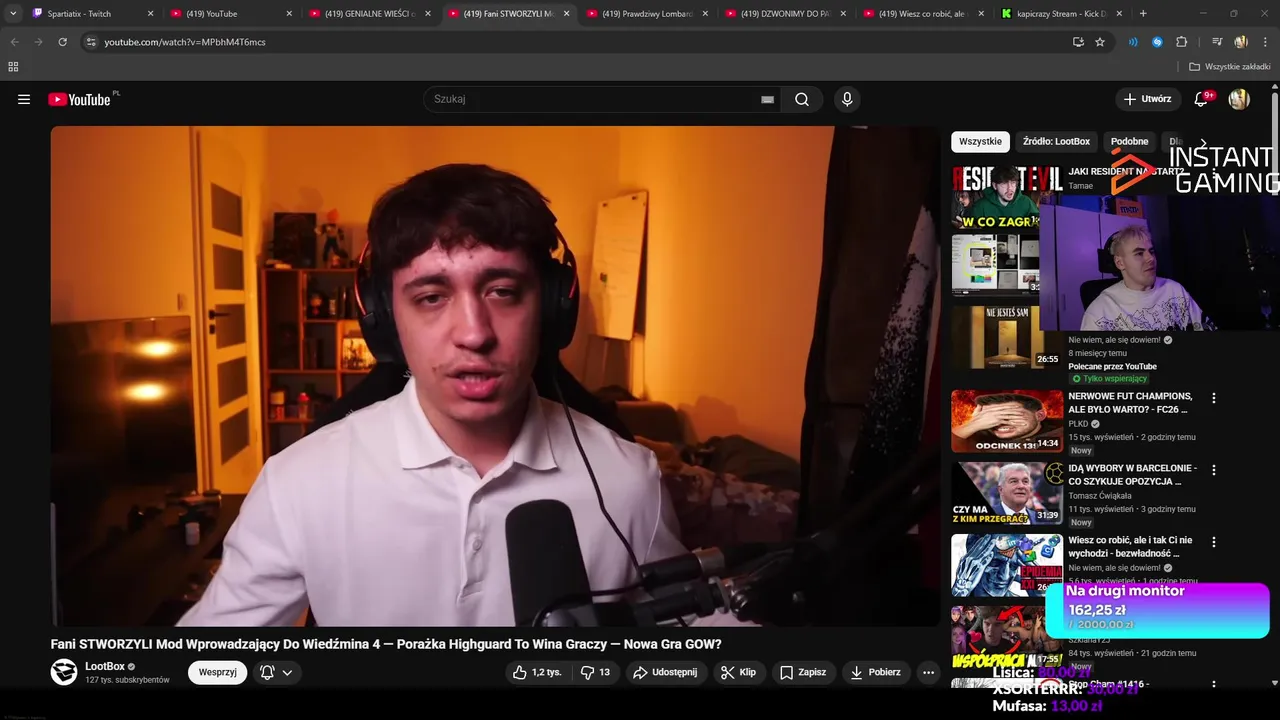
Task: Open the YouTube account avatar menu
Action: (1239, 99)
